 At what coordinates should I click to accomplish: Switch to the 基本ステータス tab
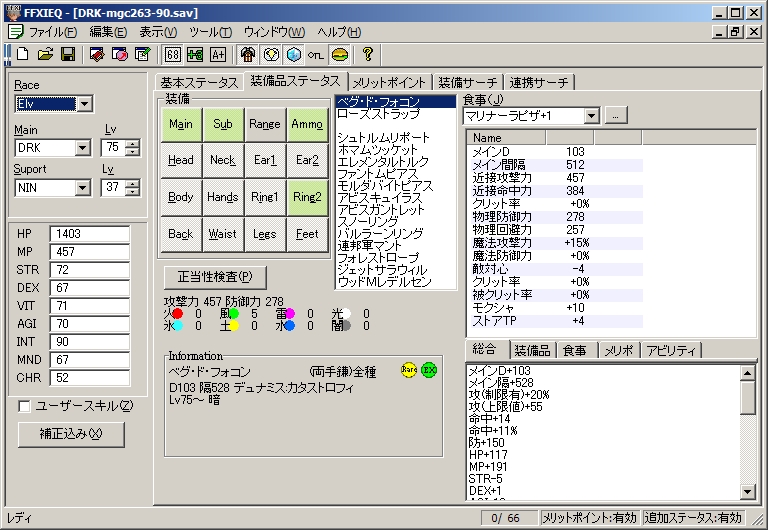coord(199,82)
